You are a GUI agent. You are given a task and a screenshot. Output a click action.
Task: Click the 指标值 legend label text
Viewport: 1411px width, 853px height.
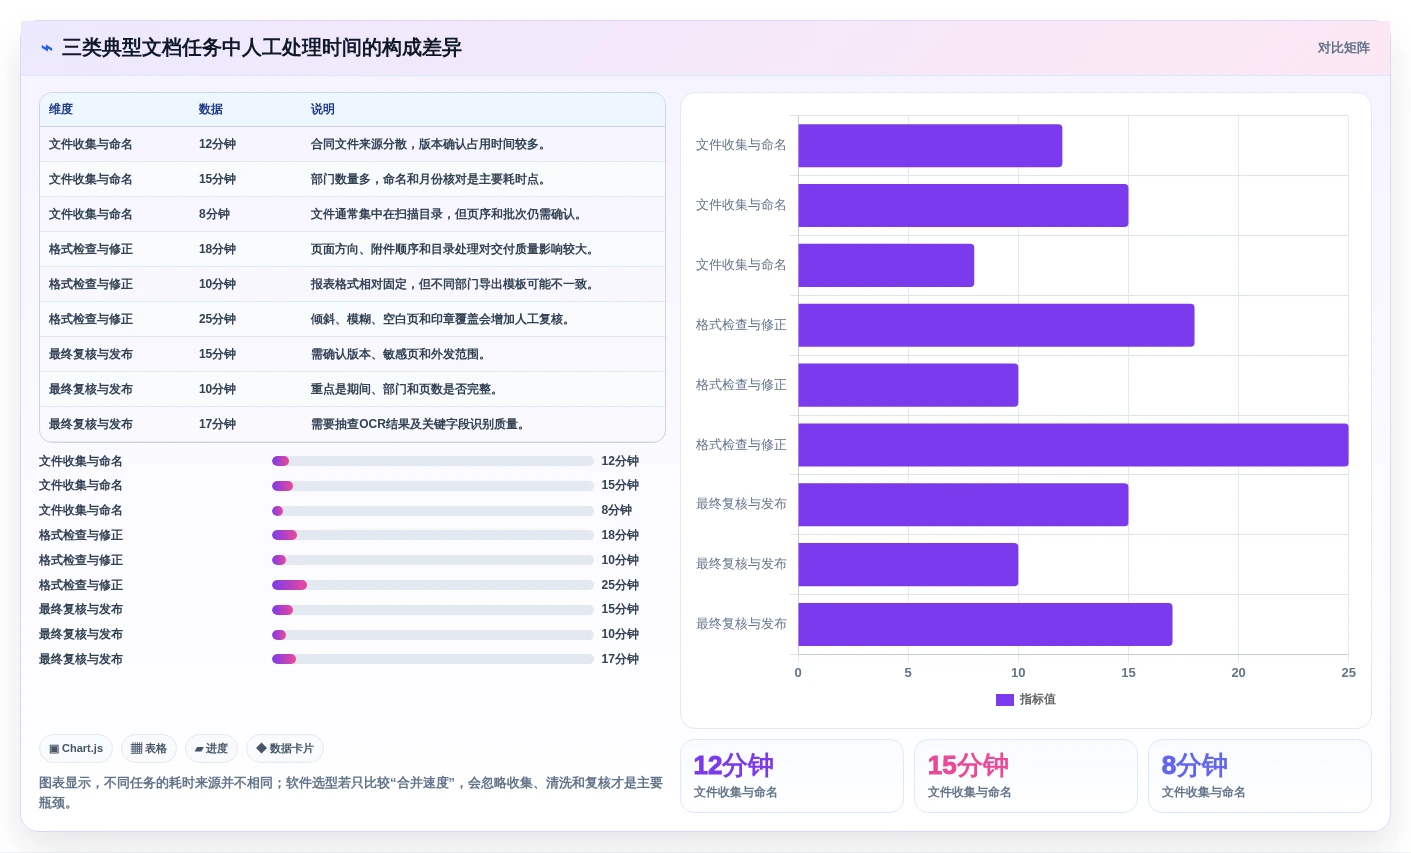[x=1038, y=700]
